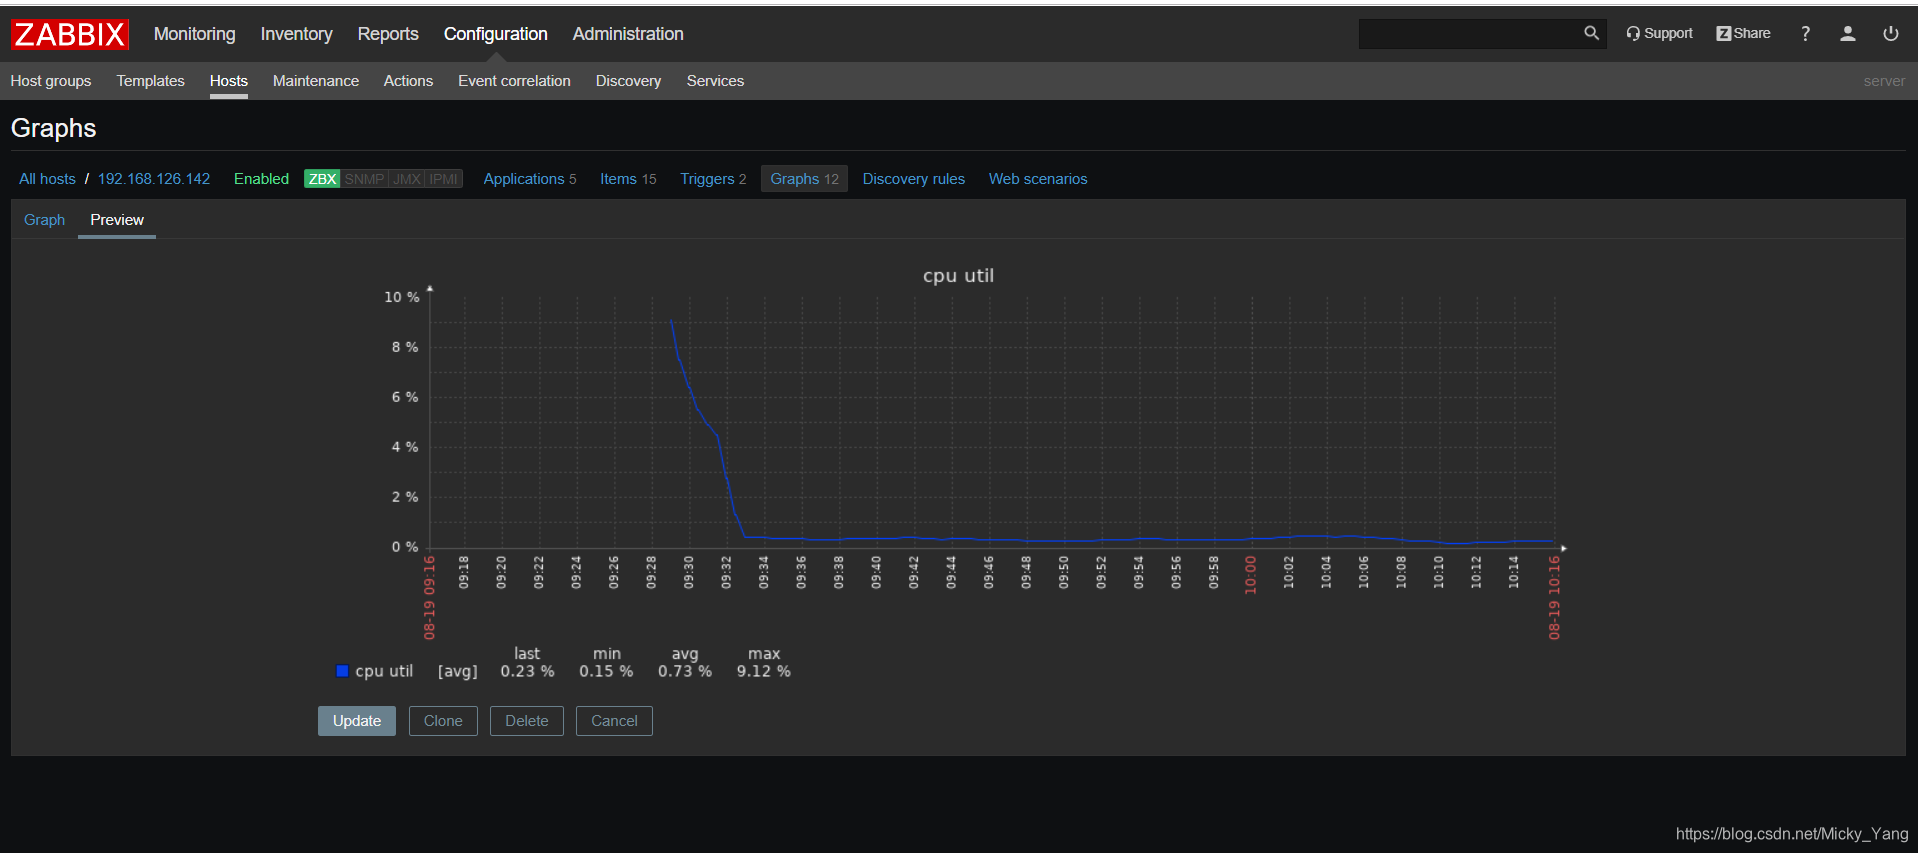The image size is (1918, 853).
Task: Click the max 9.12 % value
Action: tap(764, 672)
